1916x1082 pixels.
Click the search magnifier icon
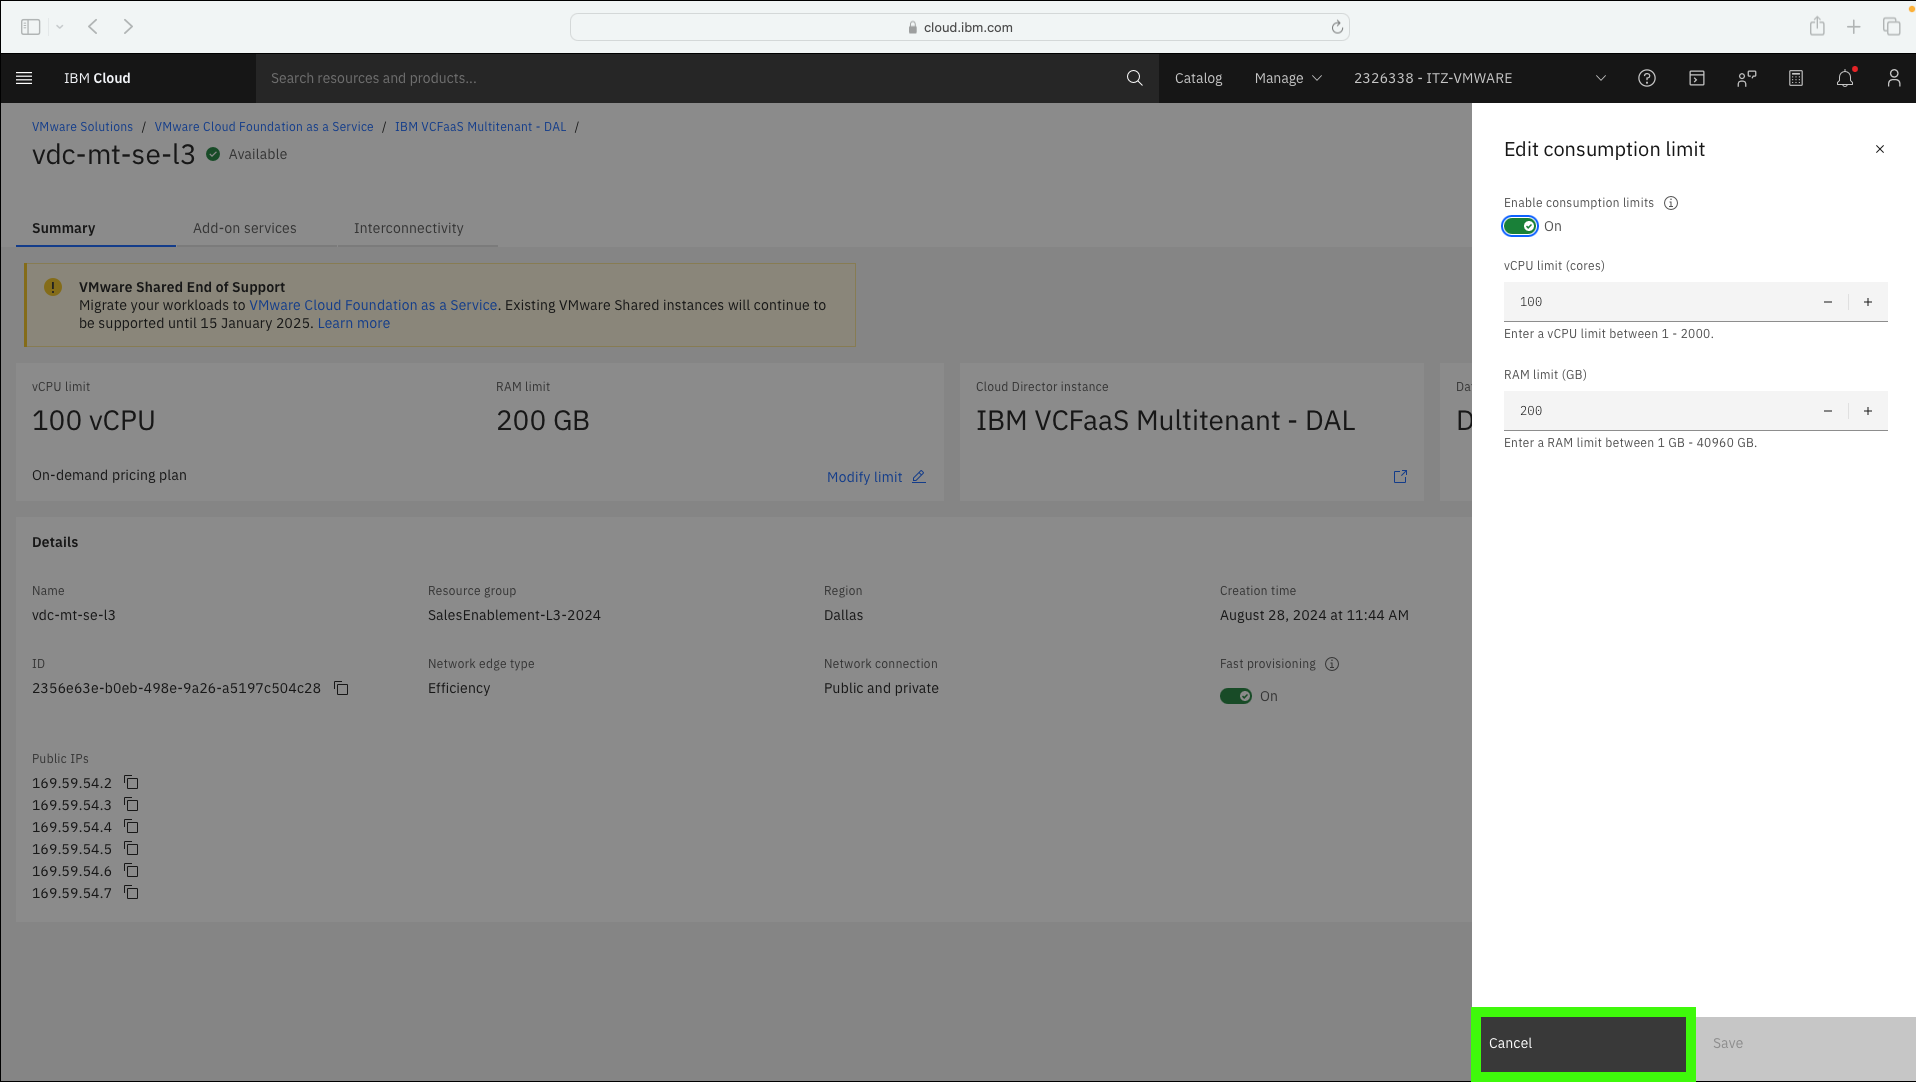1134,78
